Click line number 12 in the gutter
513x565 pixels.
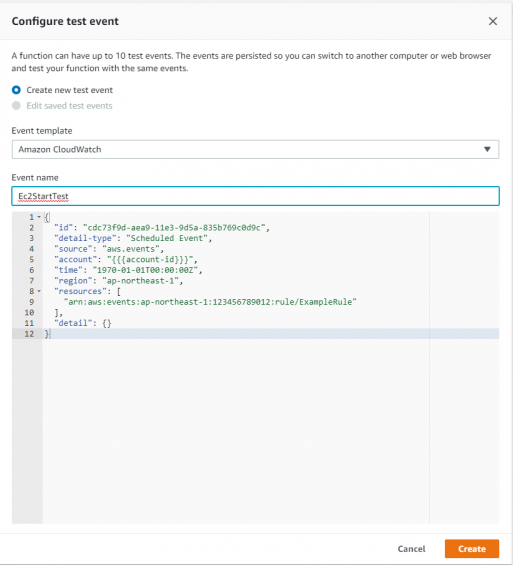[29, 334]
